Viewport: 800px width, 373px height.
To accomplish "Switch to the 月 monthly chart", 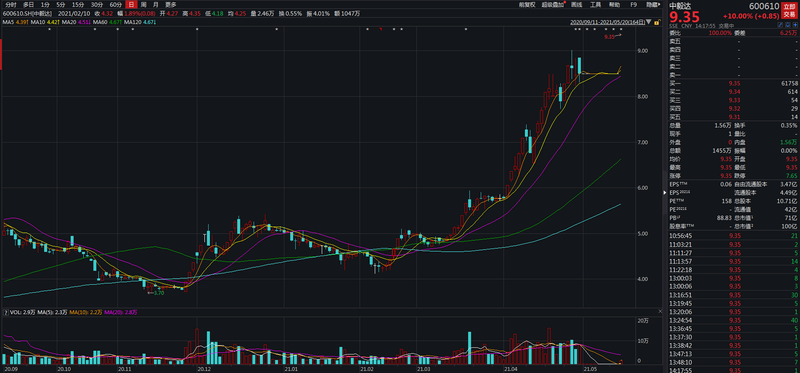I will [156, 5].
